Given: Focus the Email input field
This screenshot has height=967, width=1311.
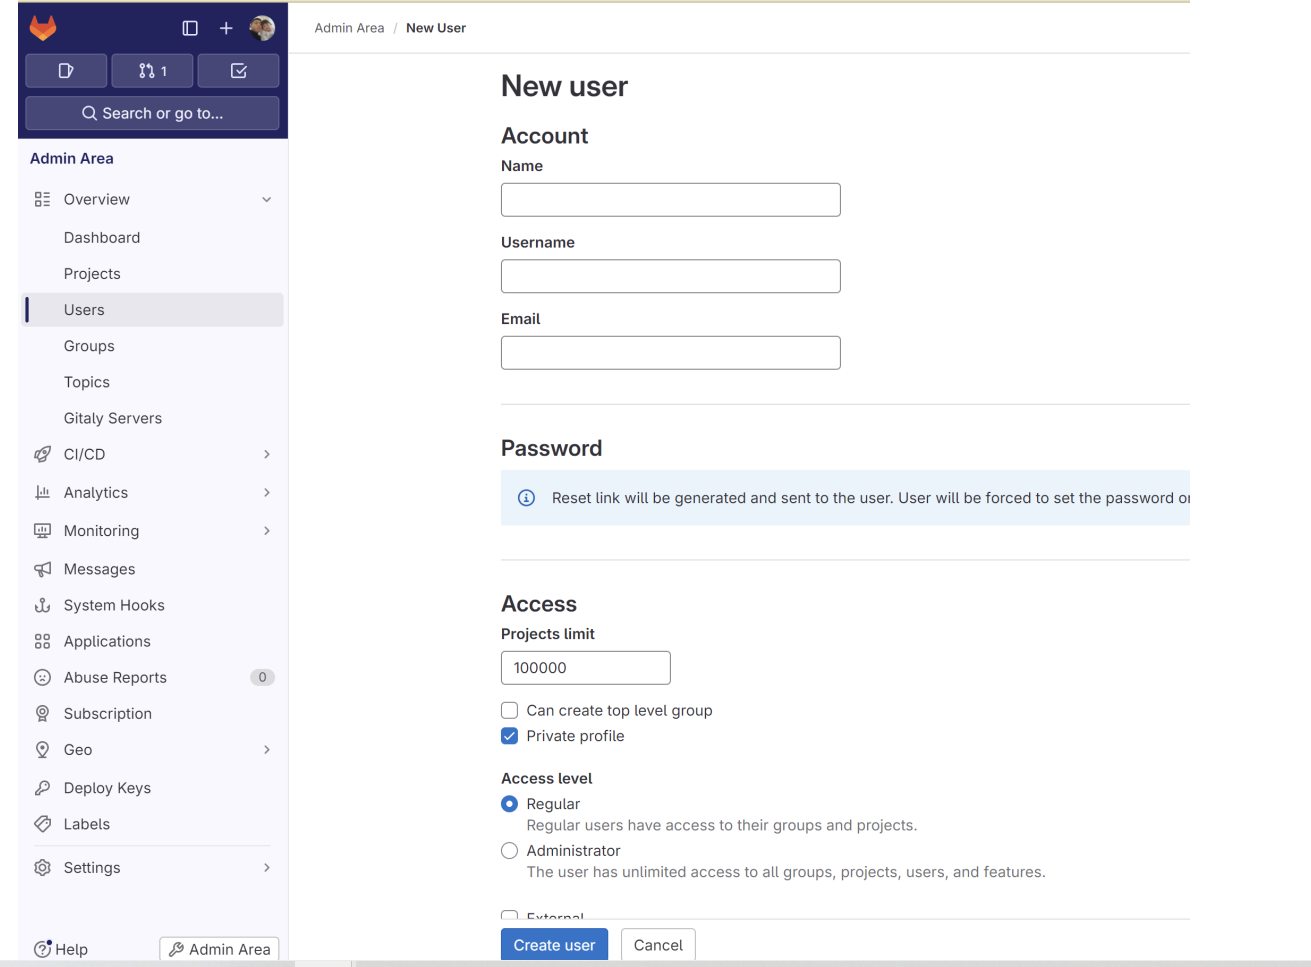Looking at the screenshot, I should pyautogui.click(x=670, y=353).
